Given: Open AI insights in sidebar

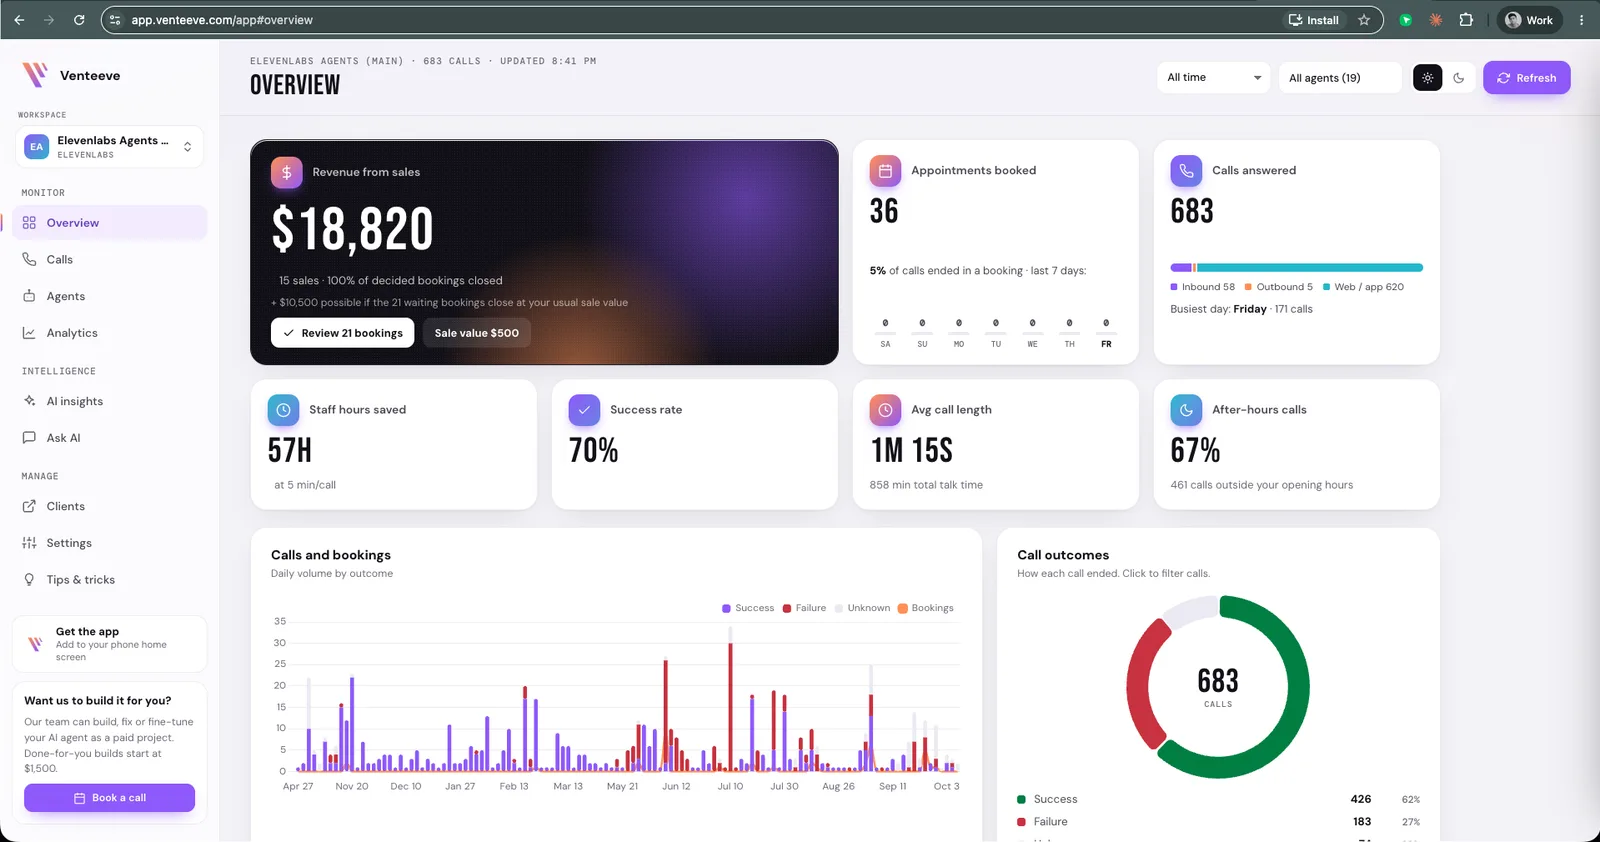Looking at the screenshot, I should click(x=109, y=401).
